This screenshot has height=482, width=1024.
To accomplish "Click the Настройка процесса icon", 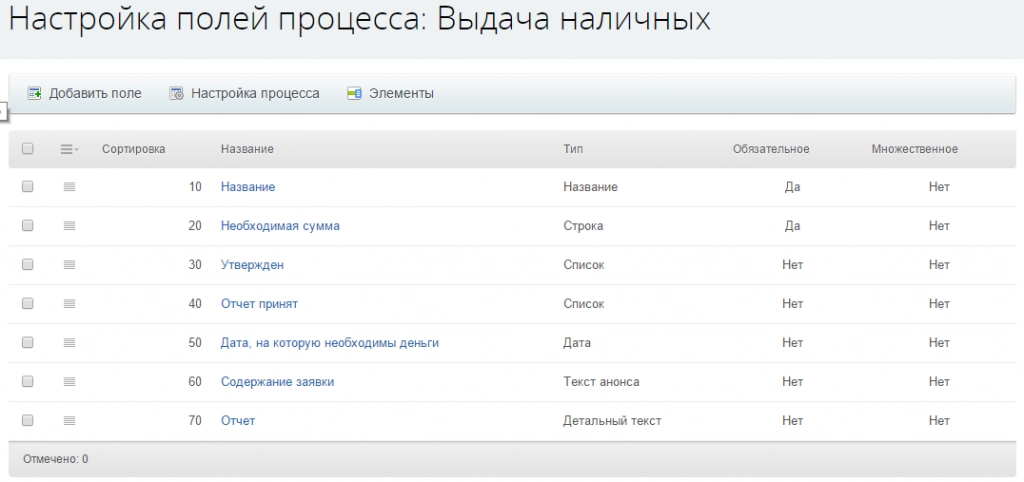I will [x=176, y=93].
